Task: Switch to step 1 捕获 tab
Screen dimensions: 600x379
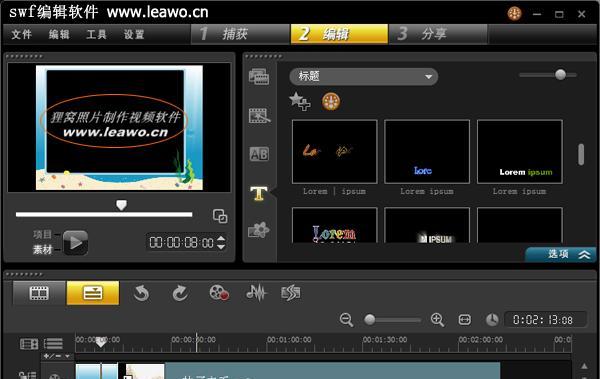Action: pyautogui.click(x=240, y=34)
